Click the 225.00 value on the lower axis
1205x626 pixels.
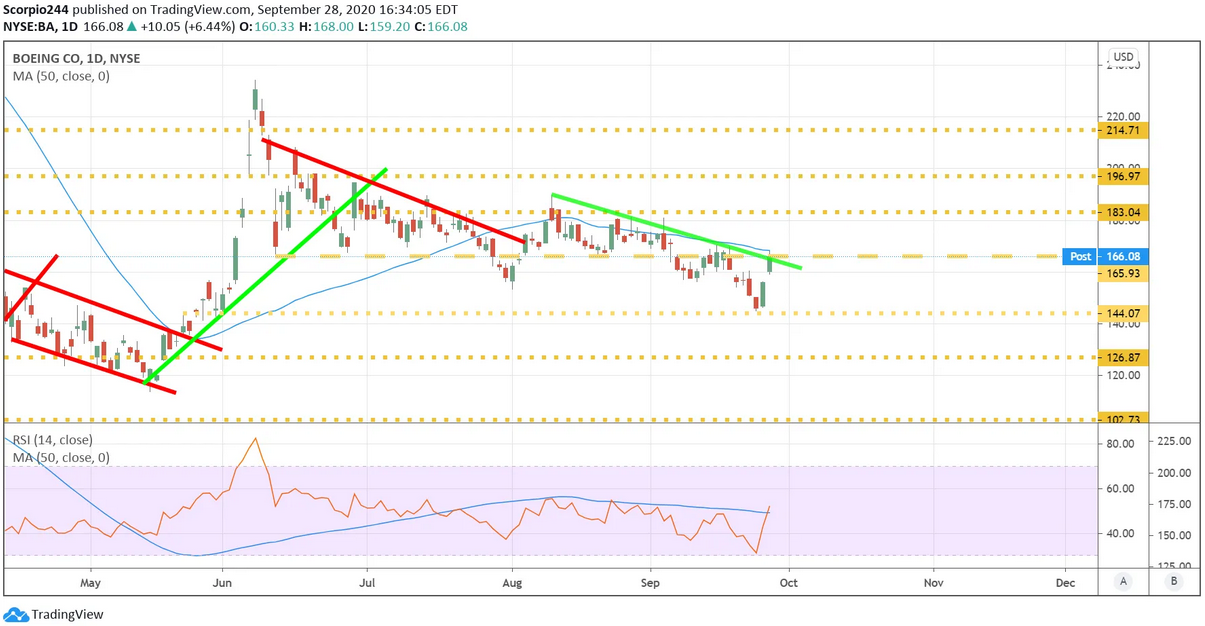1173,441
